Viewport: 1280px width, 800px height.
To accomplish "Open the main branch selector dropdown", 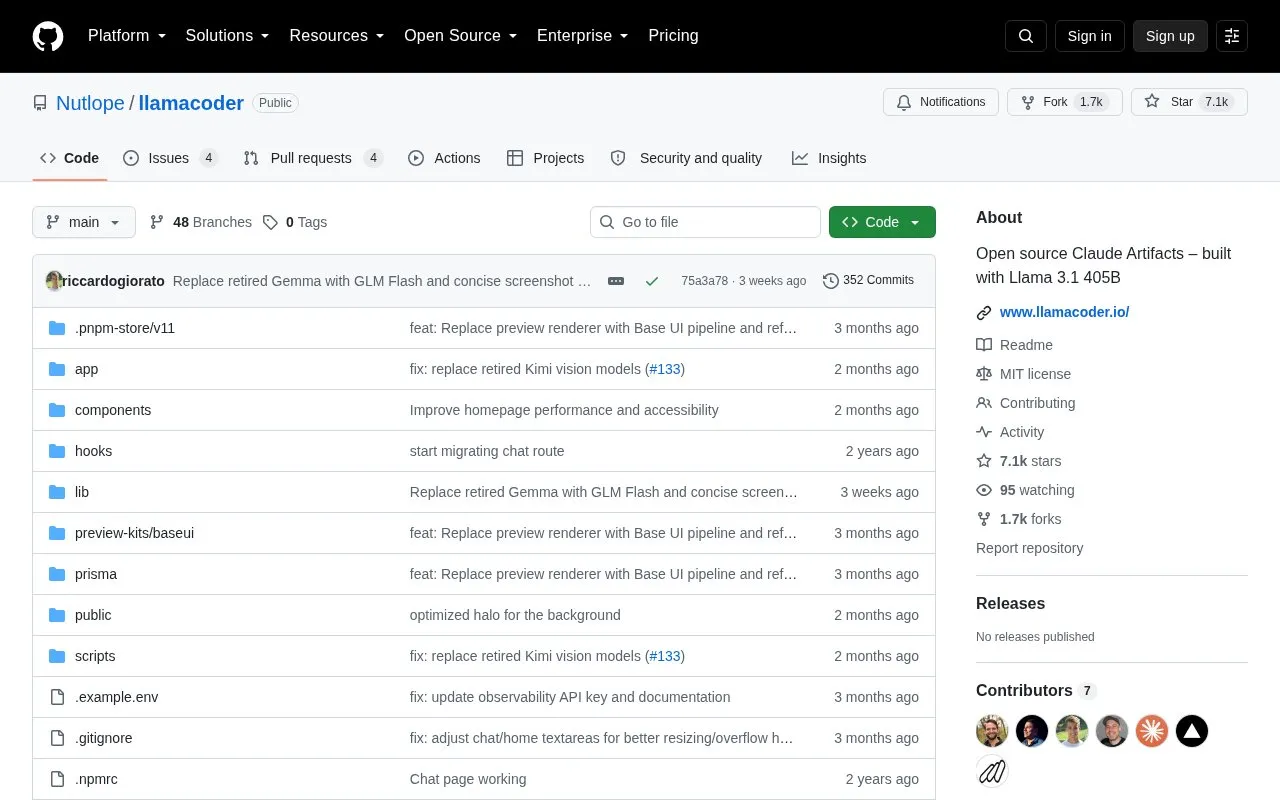I will (84, 222).
